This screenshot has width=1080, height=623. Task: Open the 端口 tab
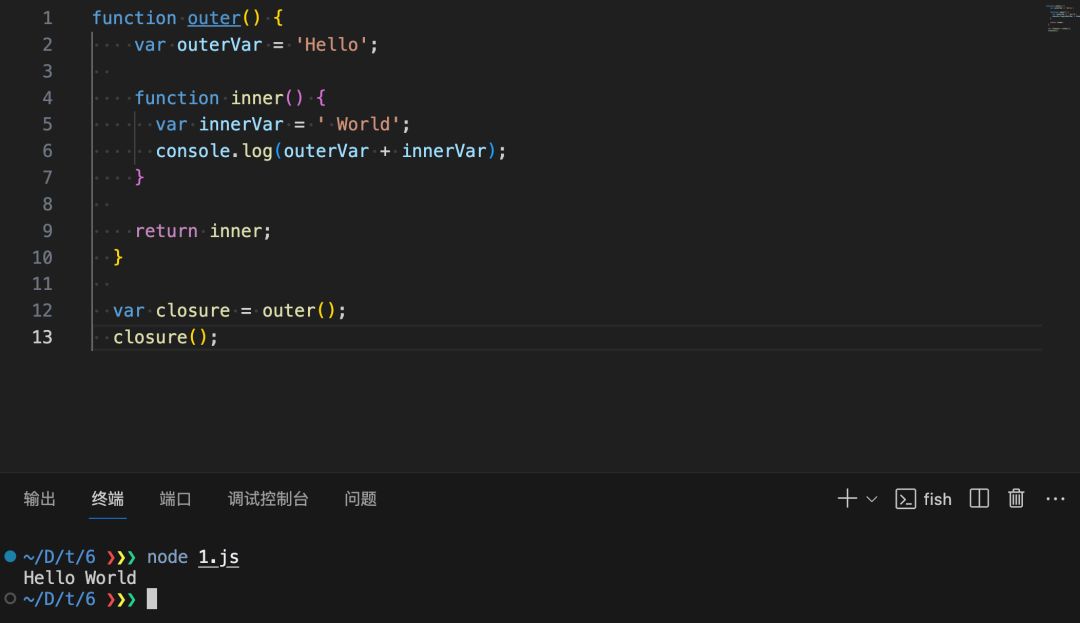point(175,499)
